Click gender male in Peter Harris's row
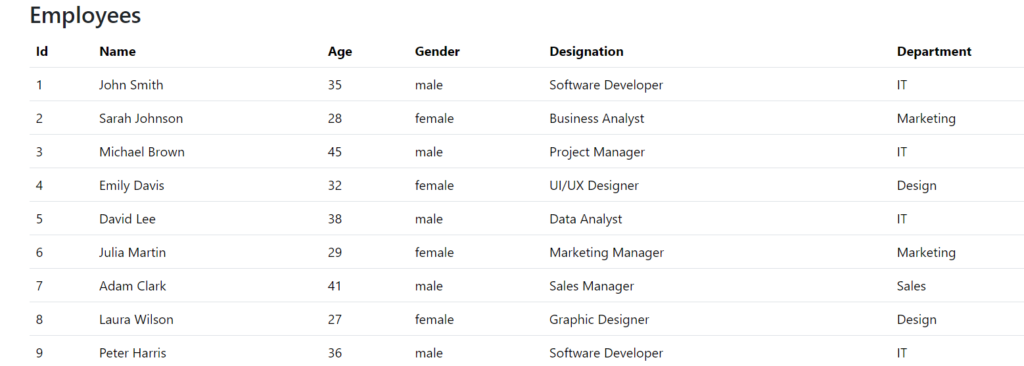1024x366 pixels. click(428, 353)
